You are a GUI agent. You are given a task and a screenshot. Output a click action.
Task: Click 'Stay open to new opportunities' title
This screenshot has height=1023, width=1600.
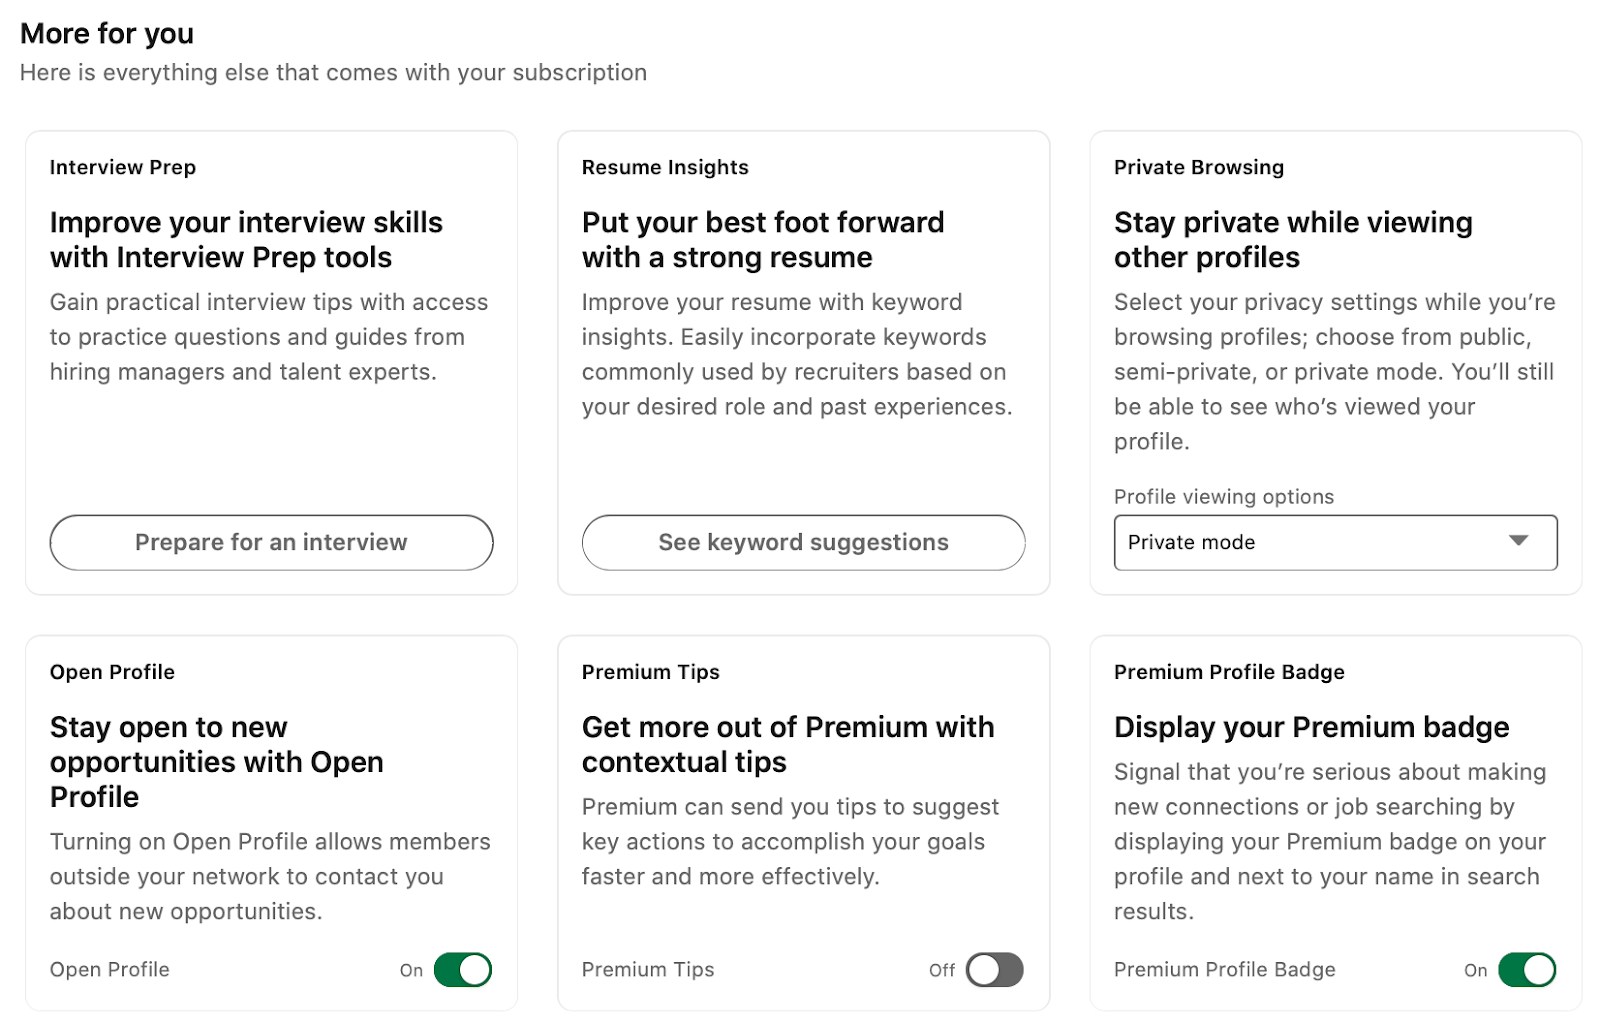[216, 761]
